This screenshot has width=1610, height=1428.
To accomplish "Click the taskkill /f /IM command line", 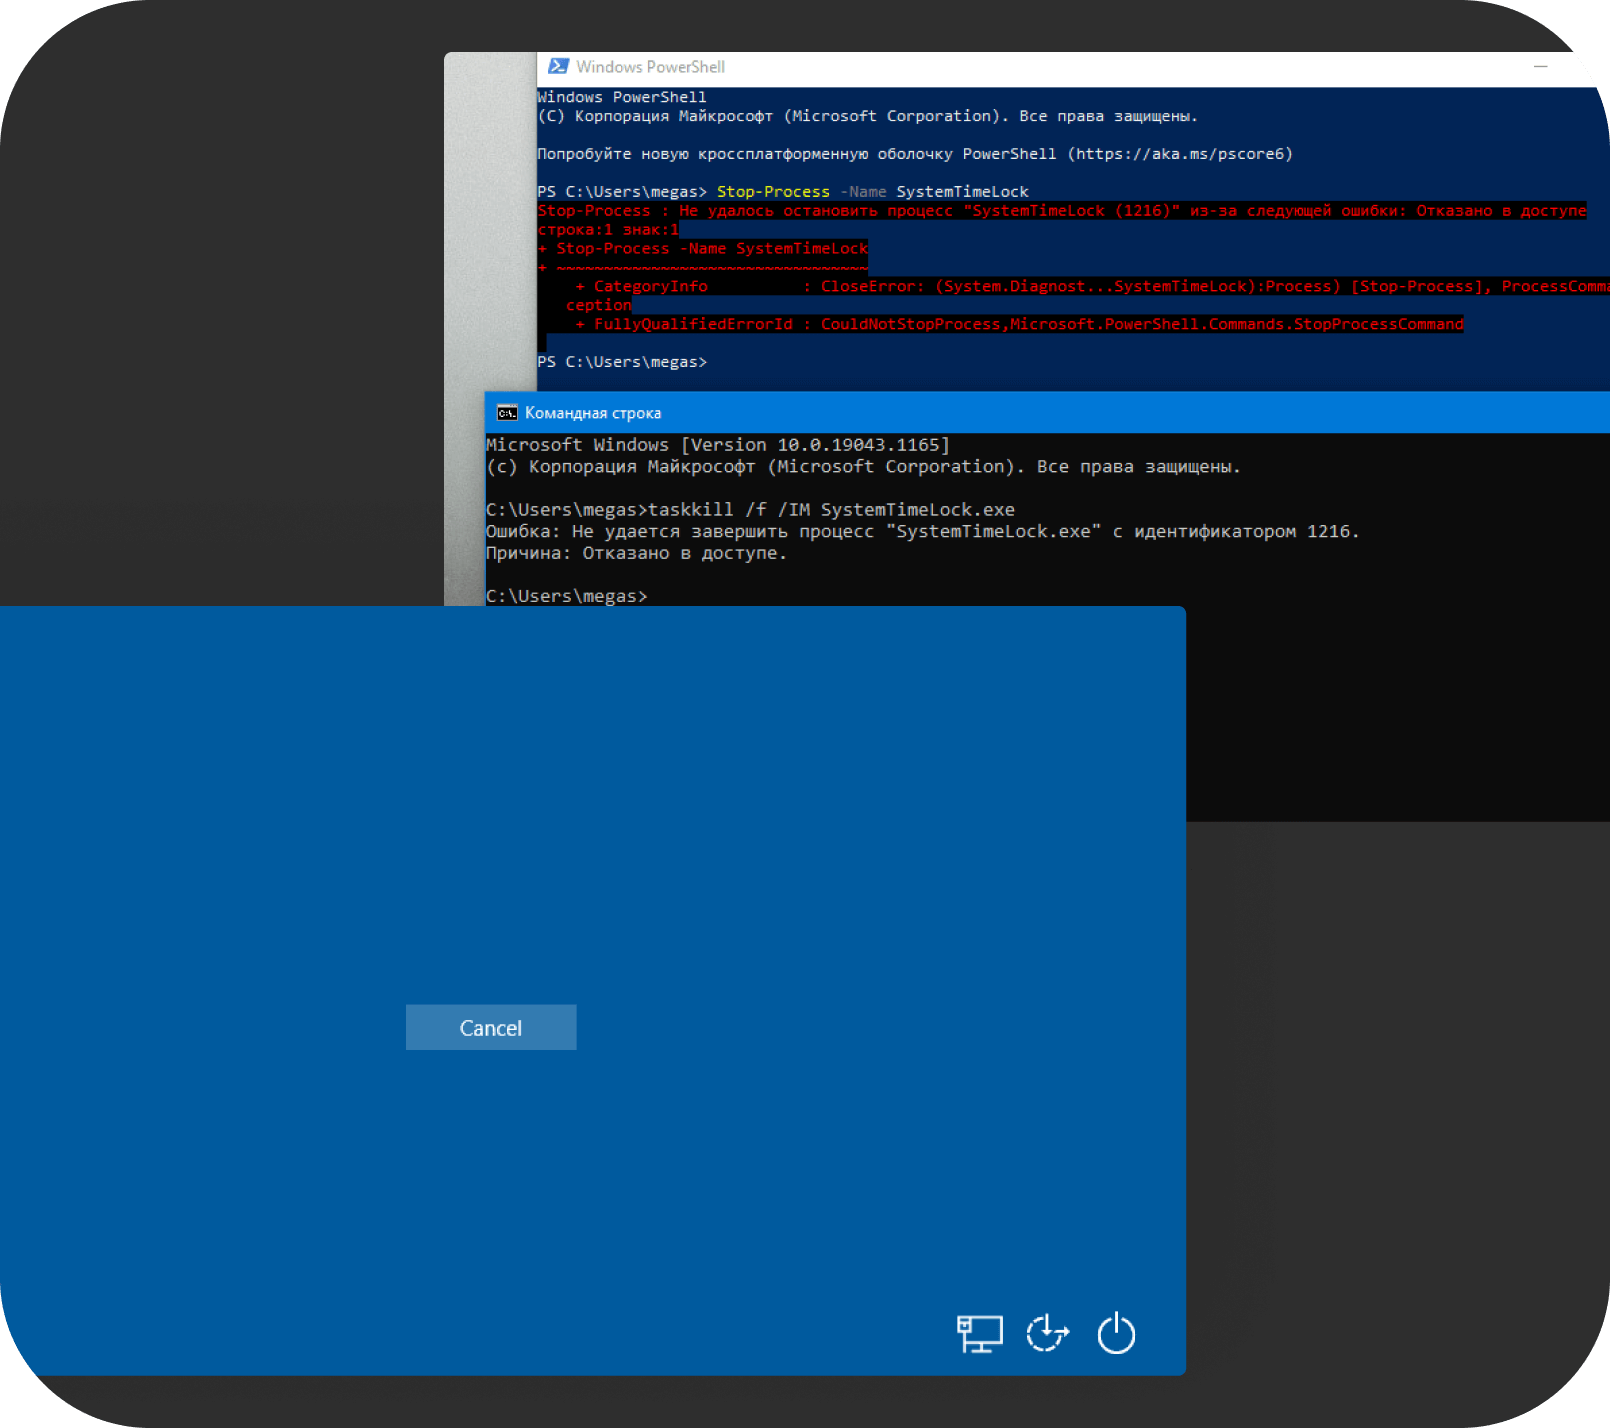I will pyautogui.click(x=750, y=509).
